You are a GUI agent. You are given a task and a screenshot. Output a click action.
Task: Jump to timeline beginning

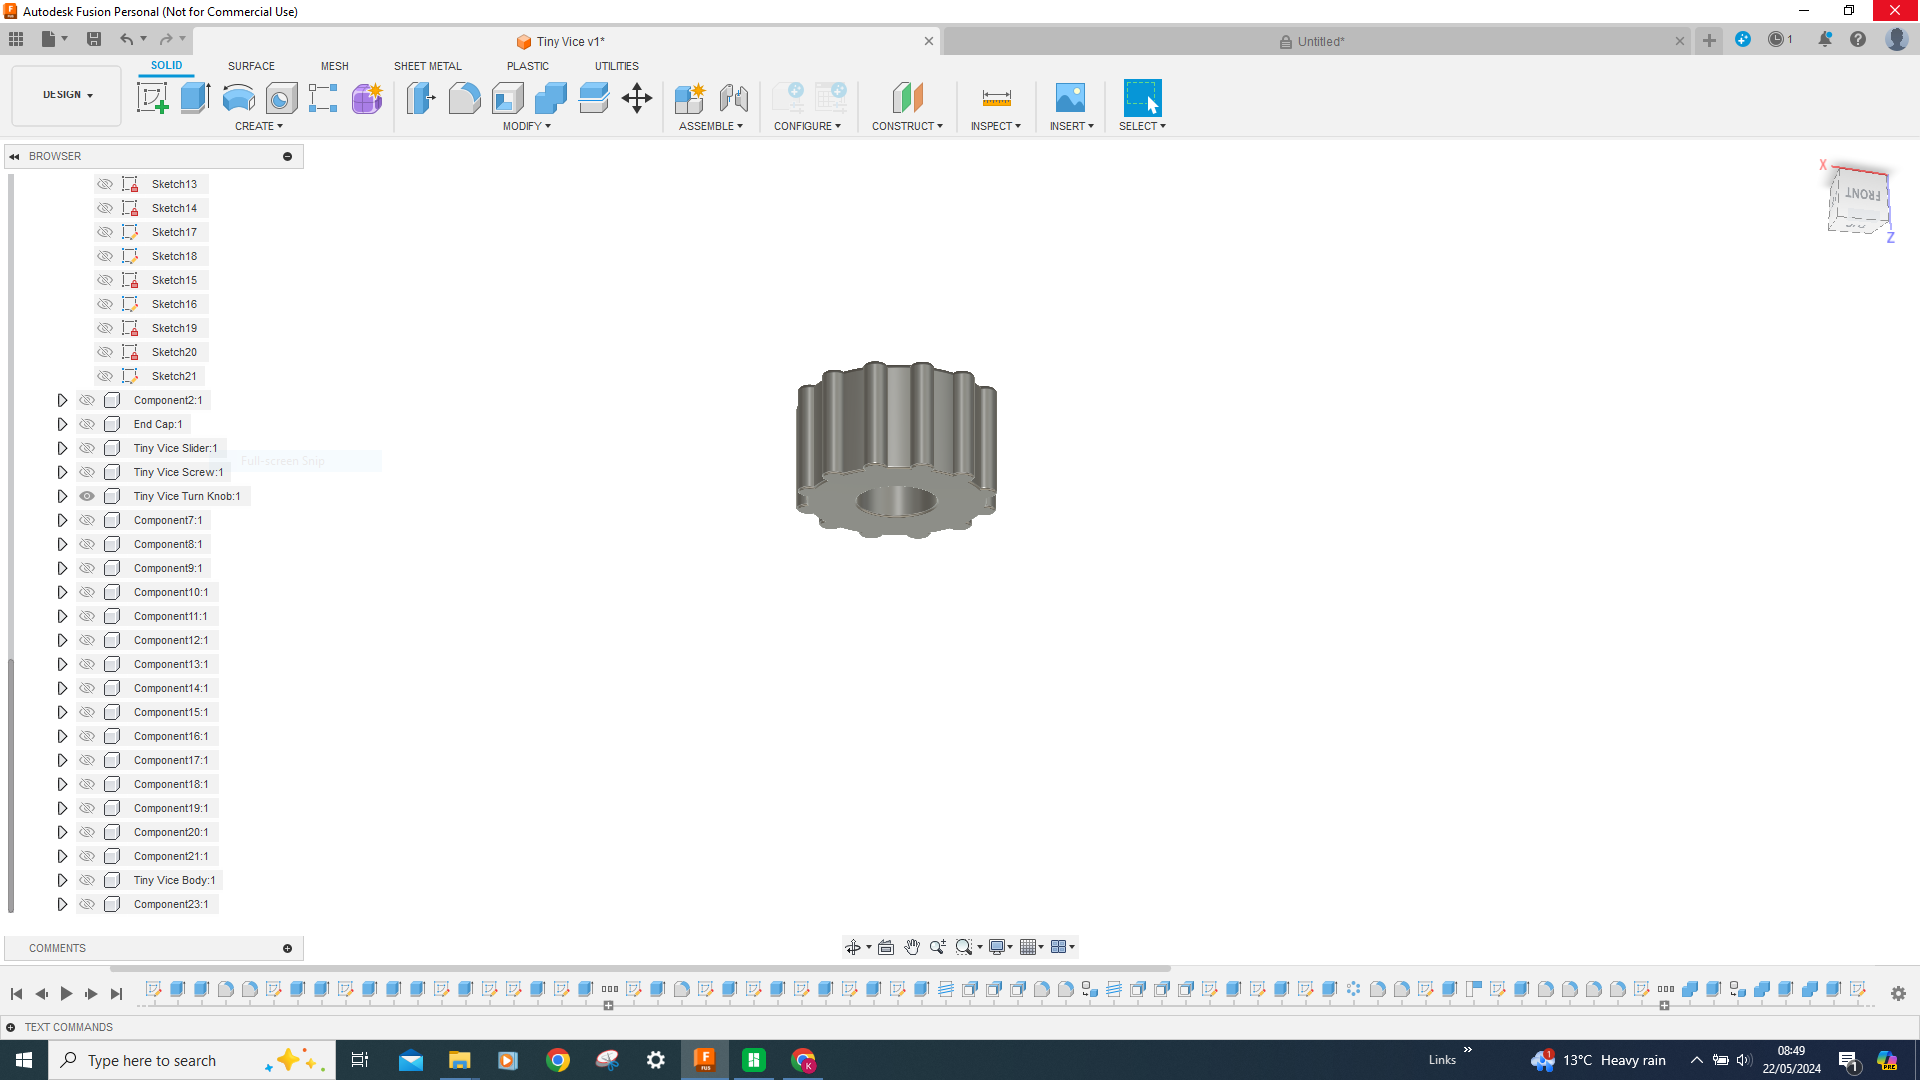click(16, 993)
